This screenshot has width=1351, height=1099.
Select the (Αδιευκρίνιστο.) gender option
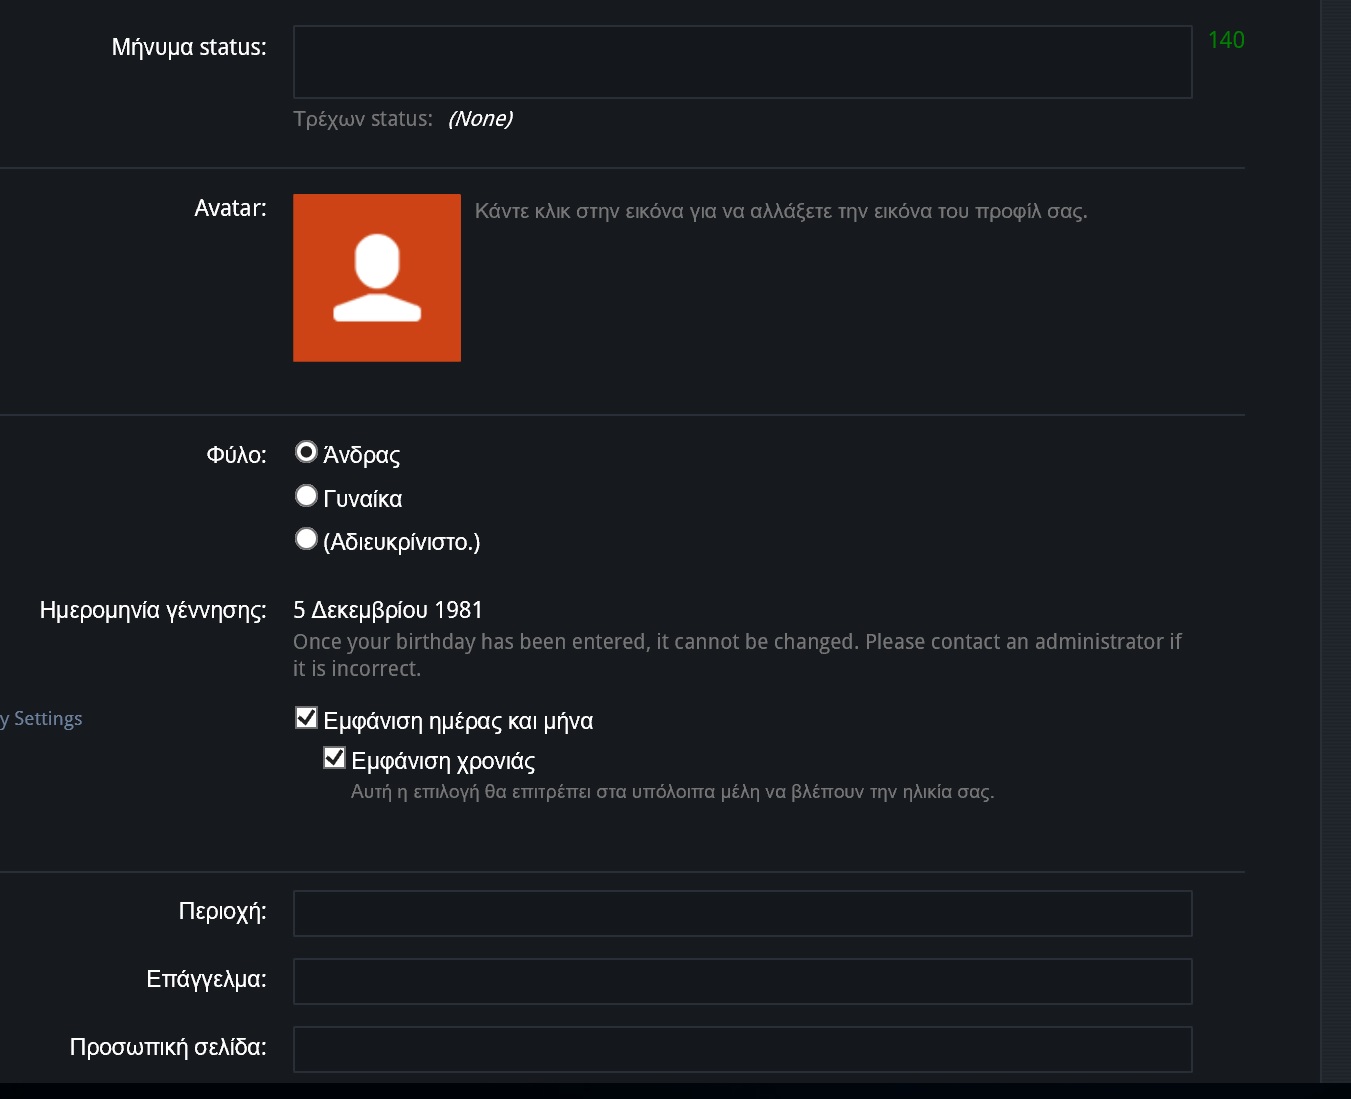point(306,539)
